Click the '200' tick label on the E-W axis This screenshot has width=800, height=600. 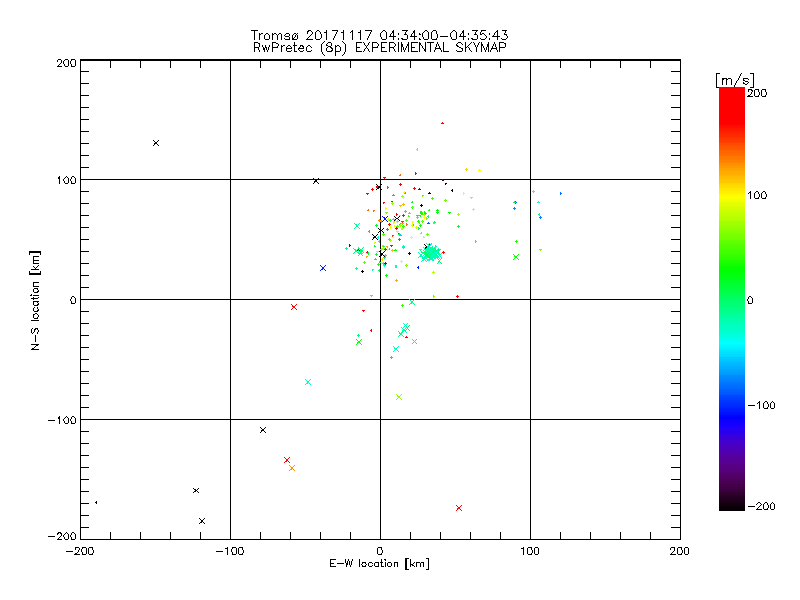680,551
